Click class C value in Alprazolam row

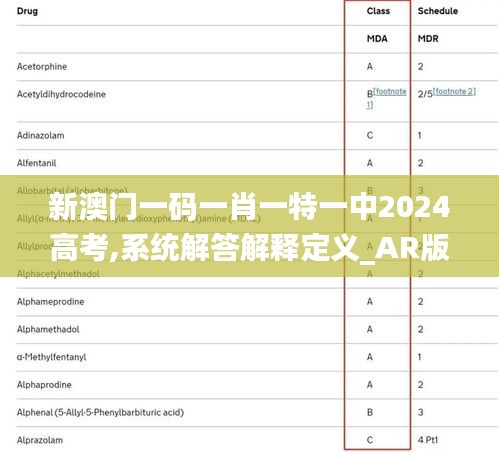[x=370, y=440]
